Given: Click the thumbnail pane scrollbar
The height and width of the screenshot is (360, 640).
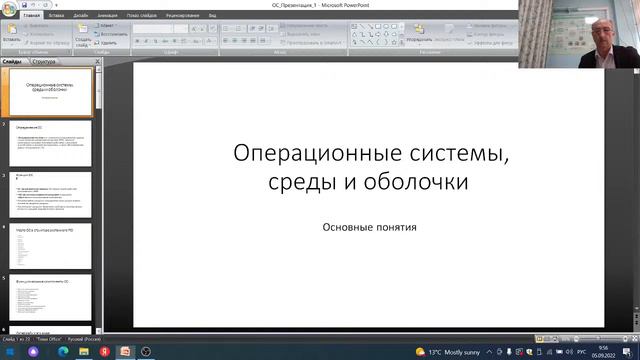Looking at the screenshot, I should click(x=98, y=200).
